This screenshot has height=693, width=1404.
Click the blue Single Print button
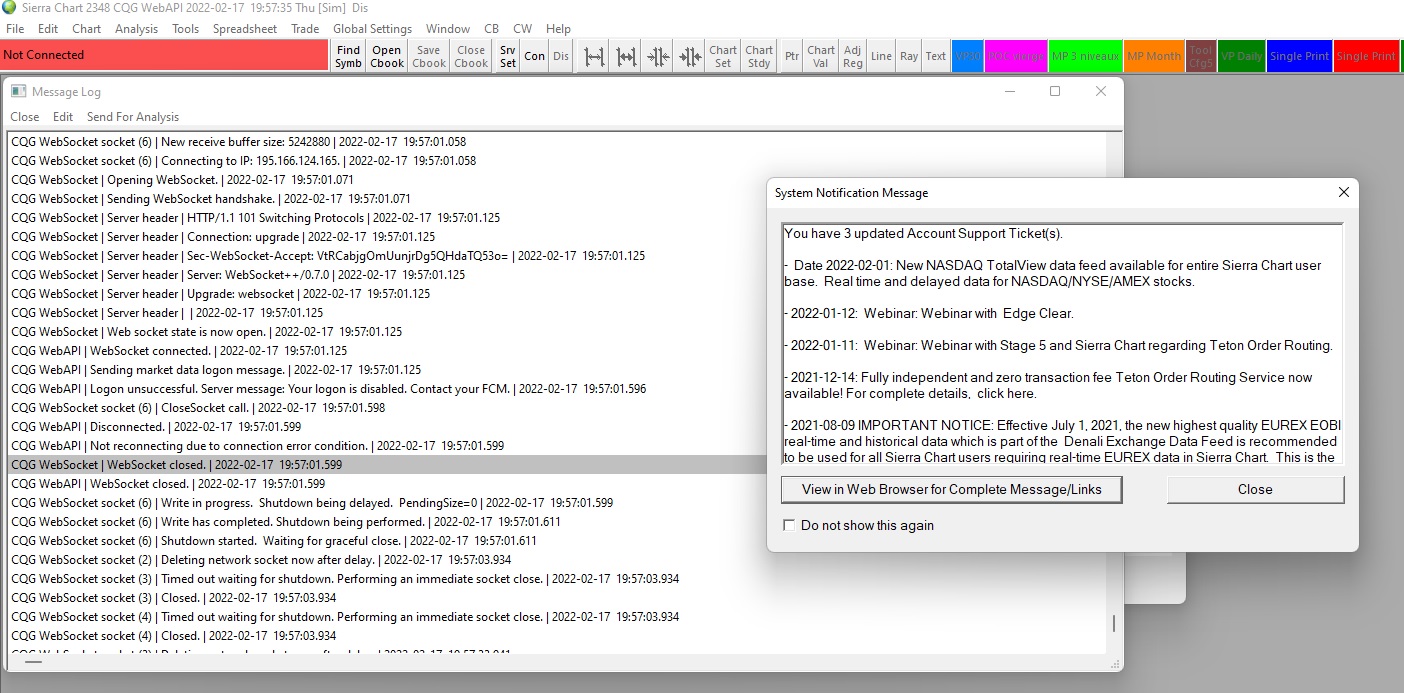[x=1299, y=56]
